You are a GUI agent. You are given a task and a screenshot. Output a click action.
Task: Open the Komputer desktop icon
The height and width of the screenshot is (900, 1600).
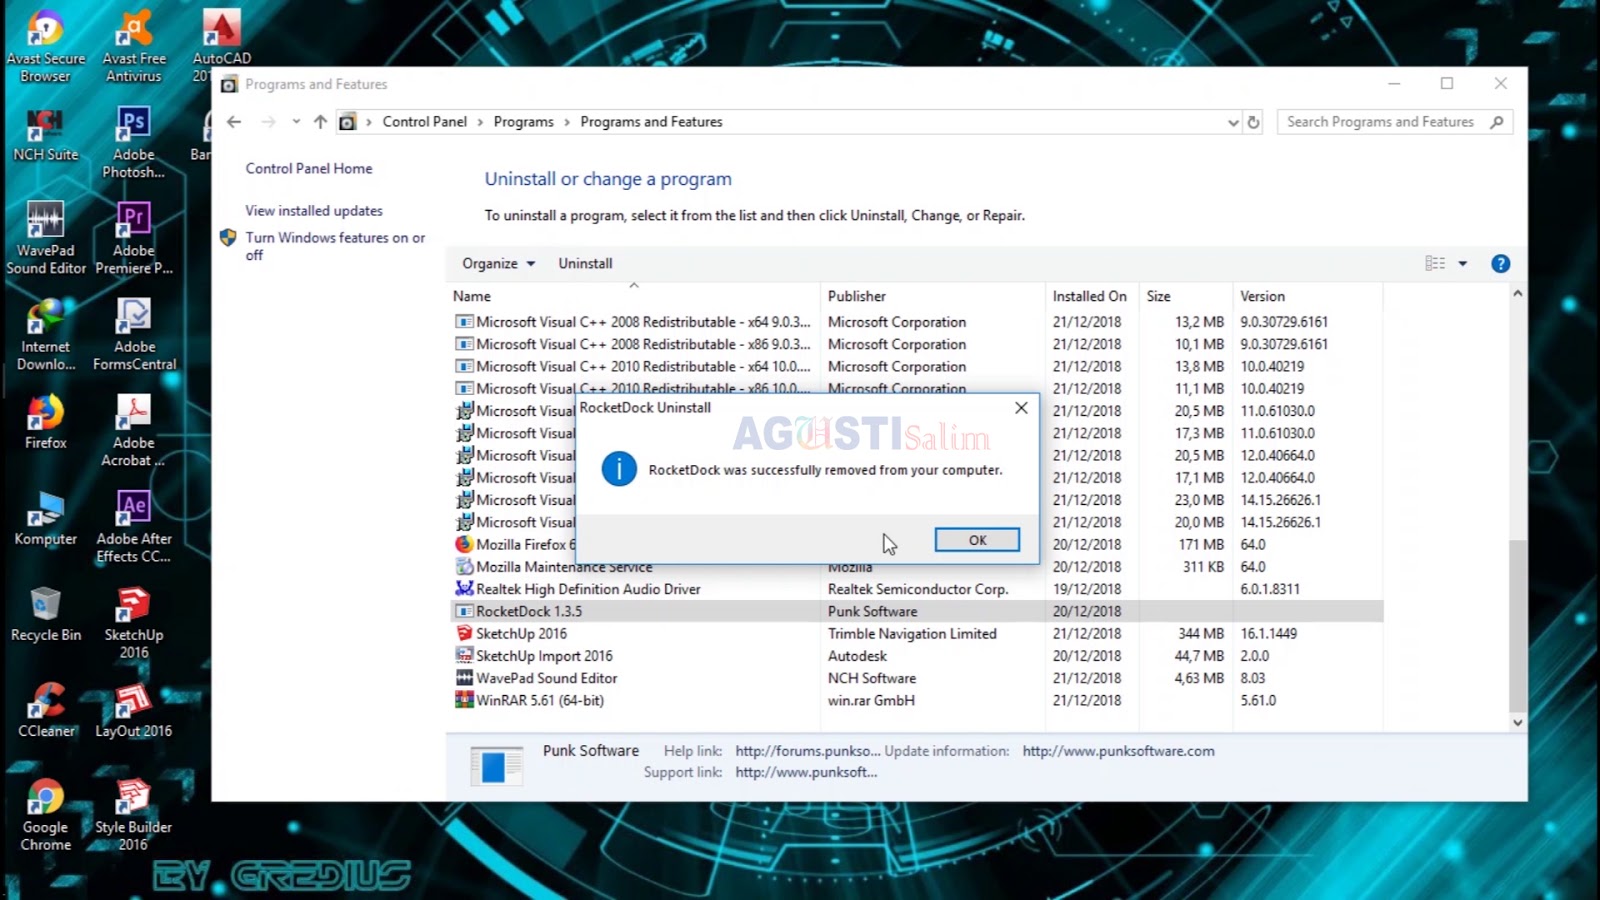(x=46, y=518)
